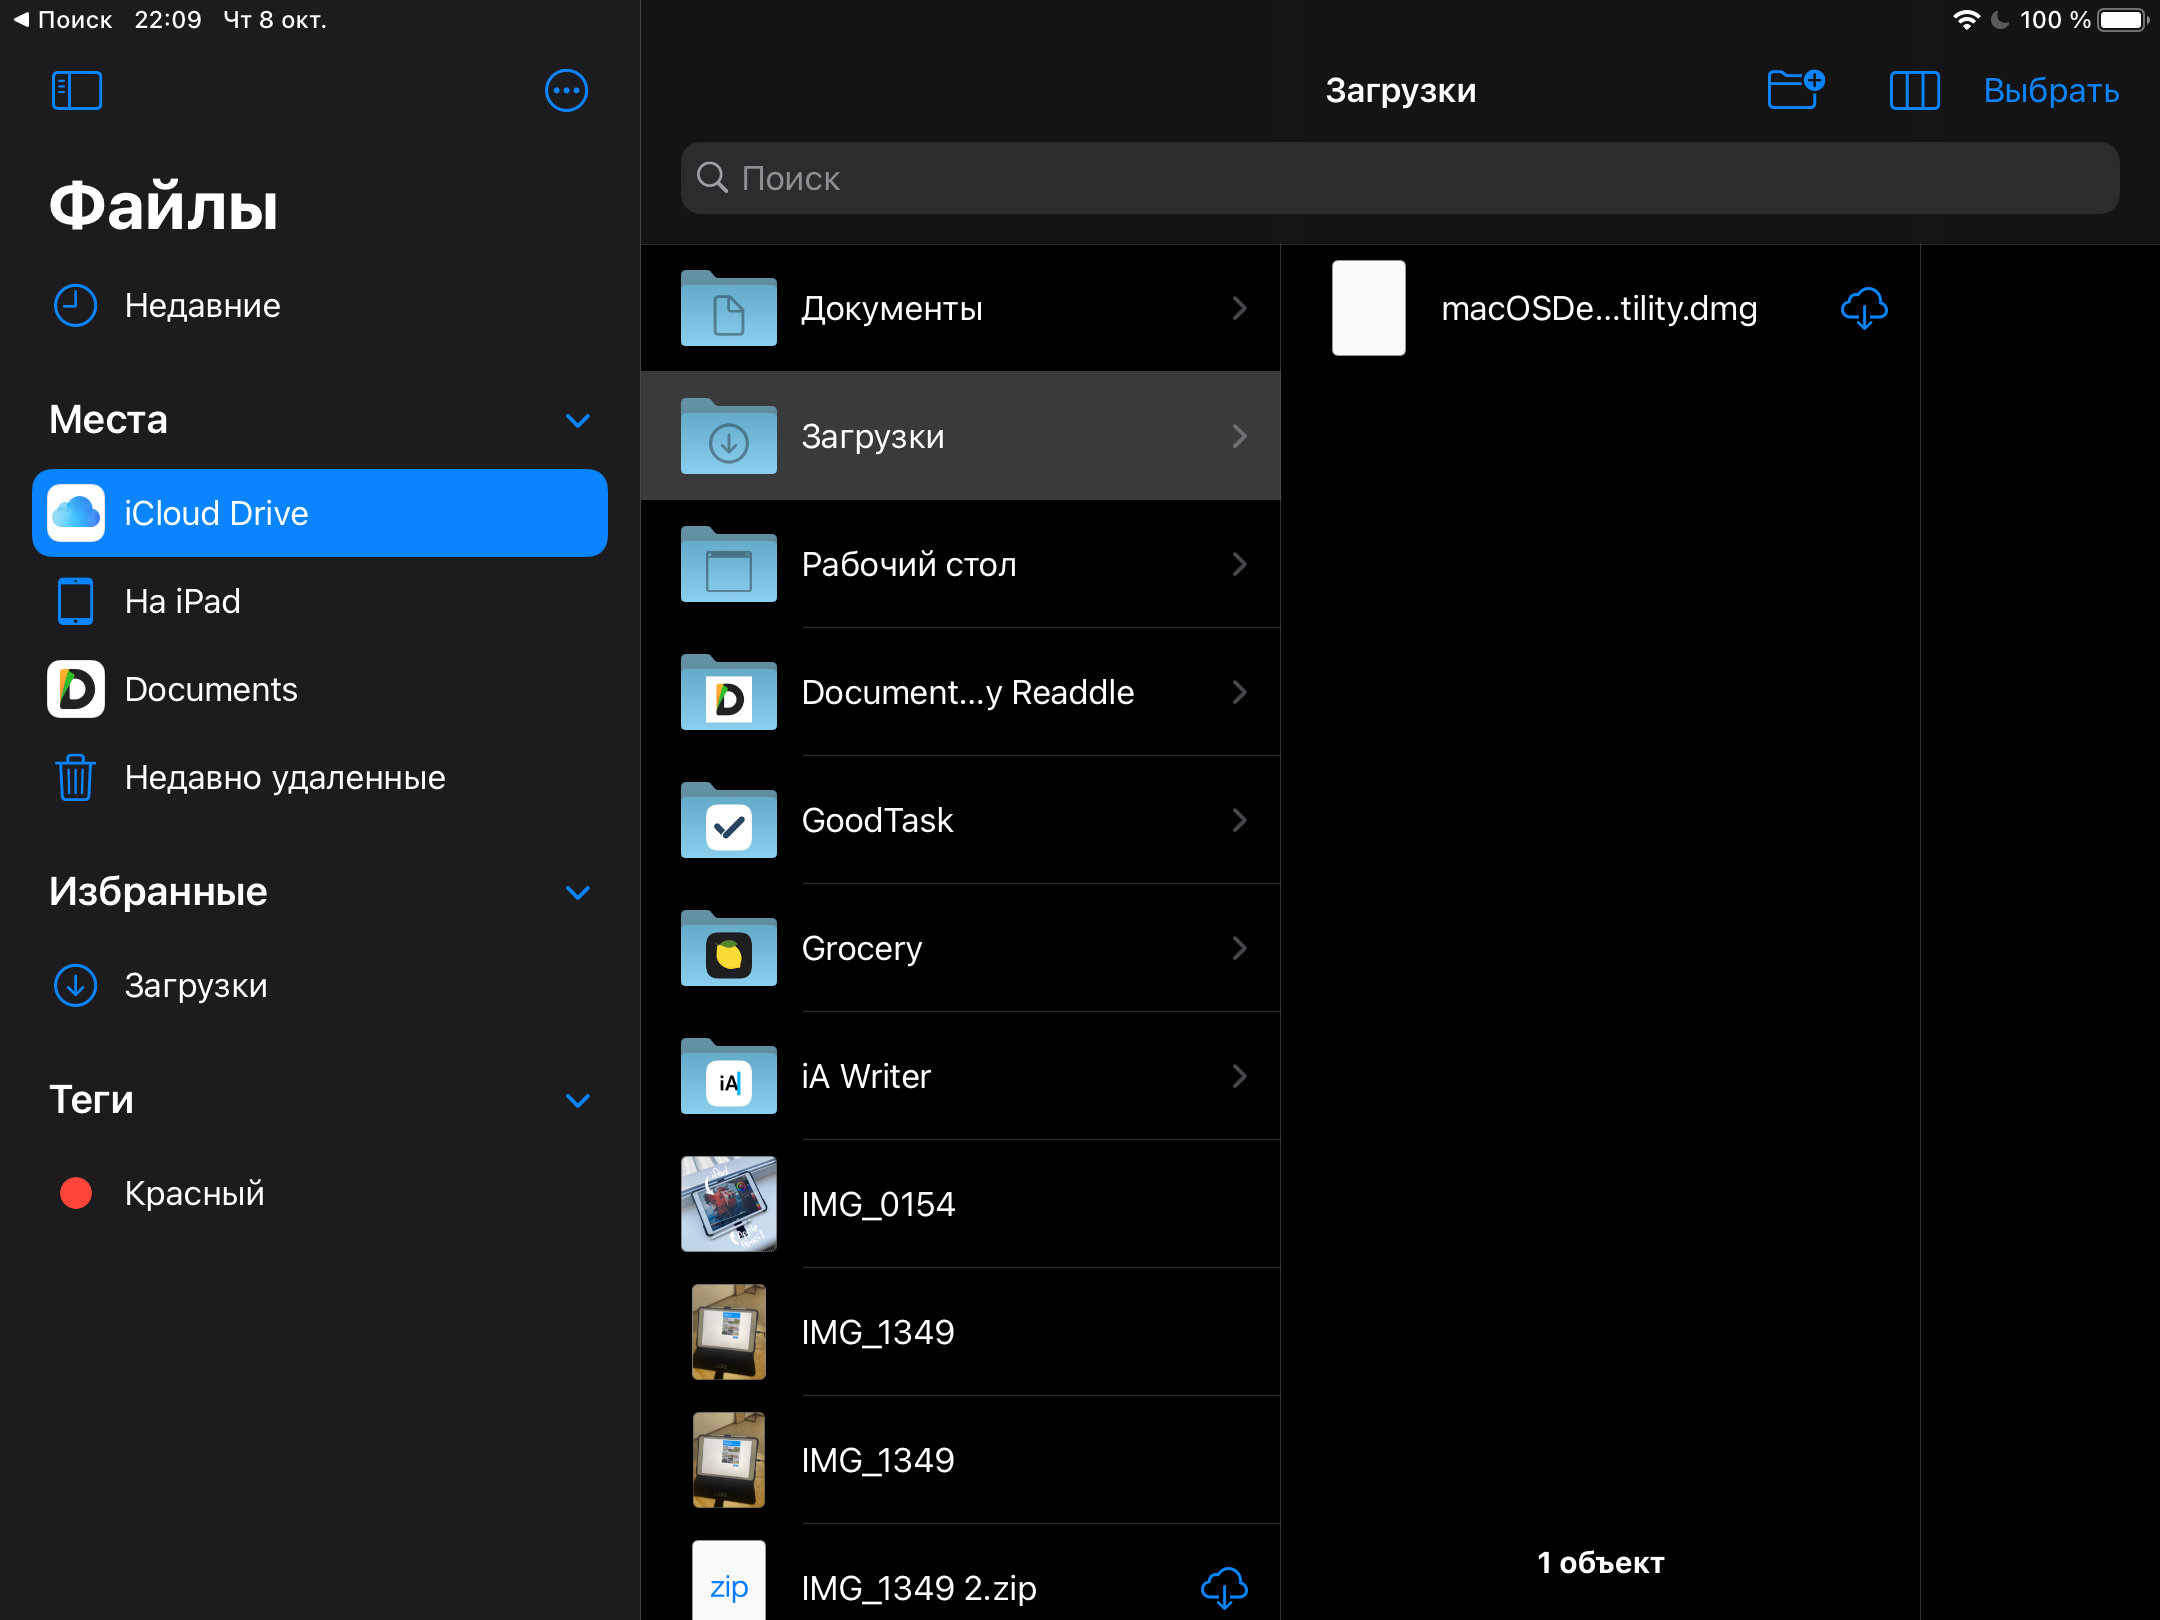The image size is (2160, 1620).
Task: Go back to Поиск app
Action: 62,20
